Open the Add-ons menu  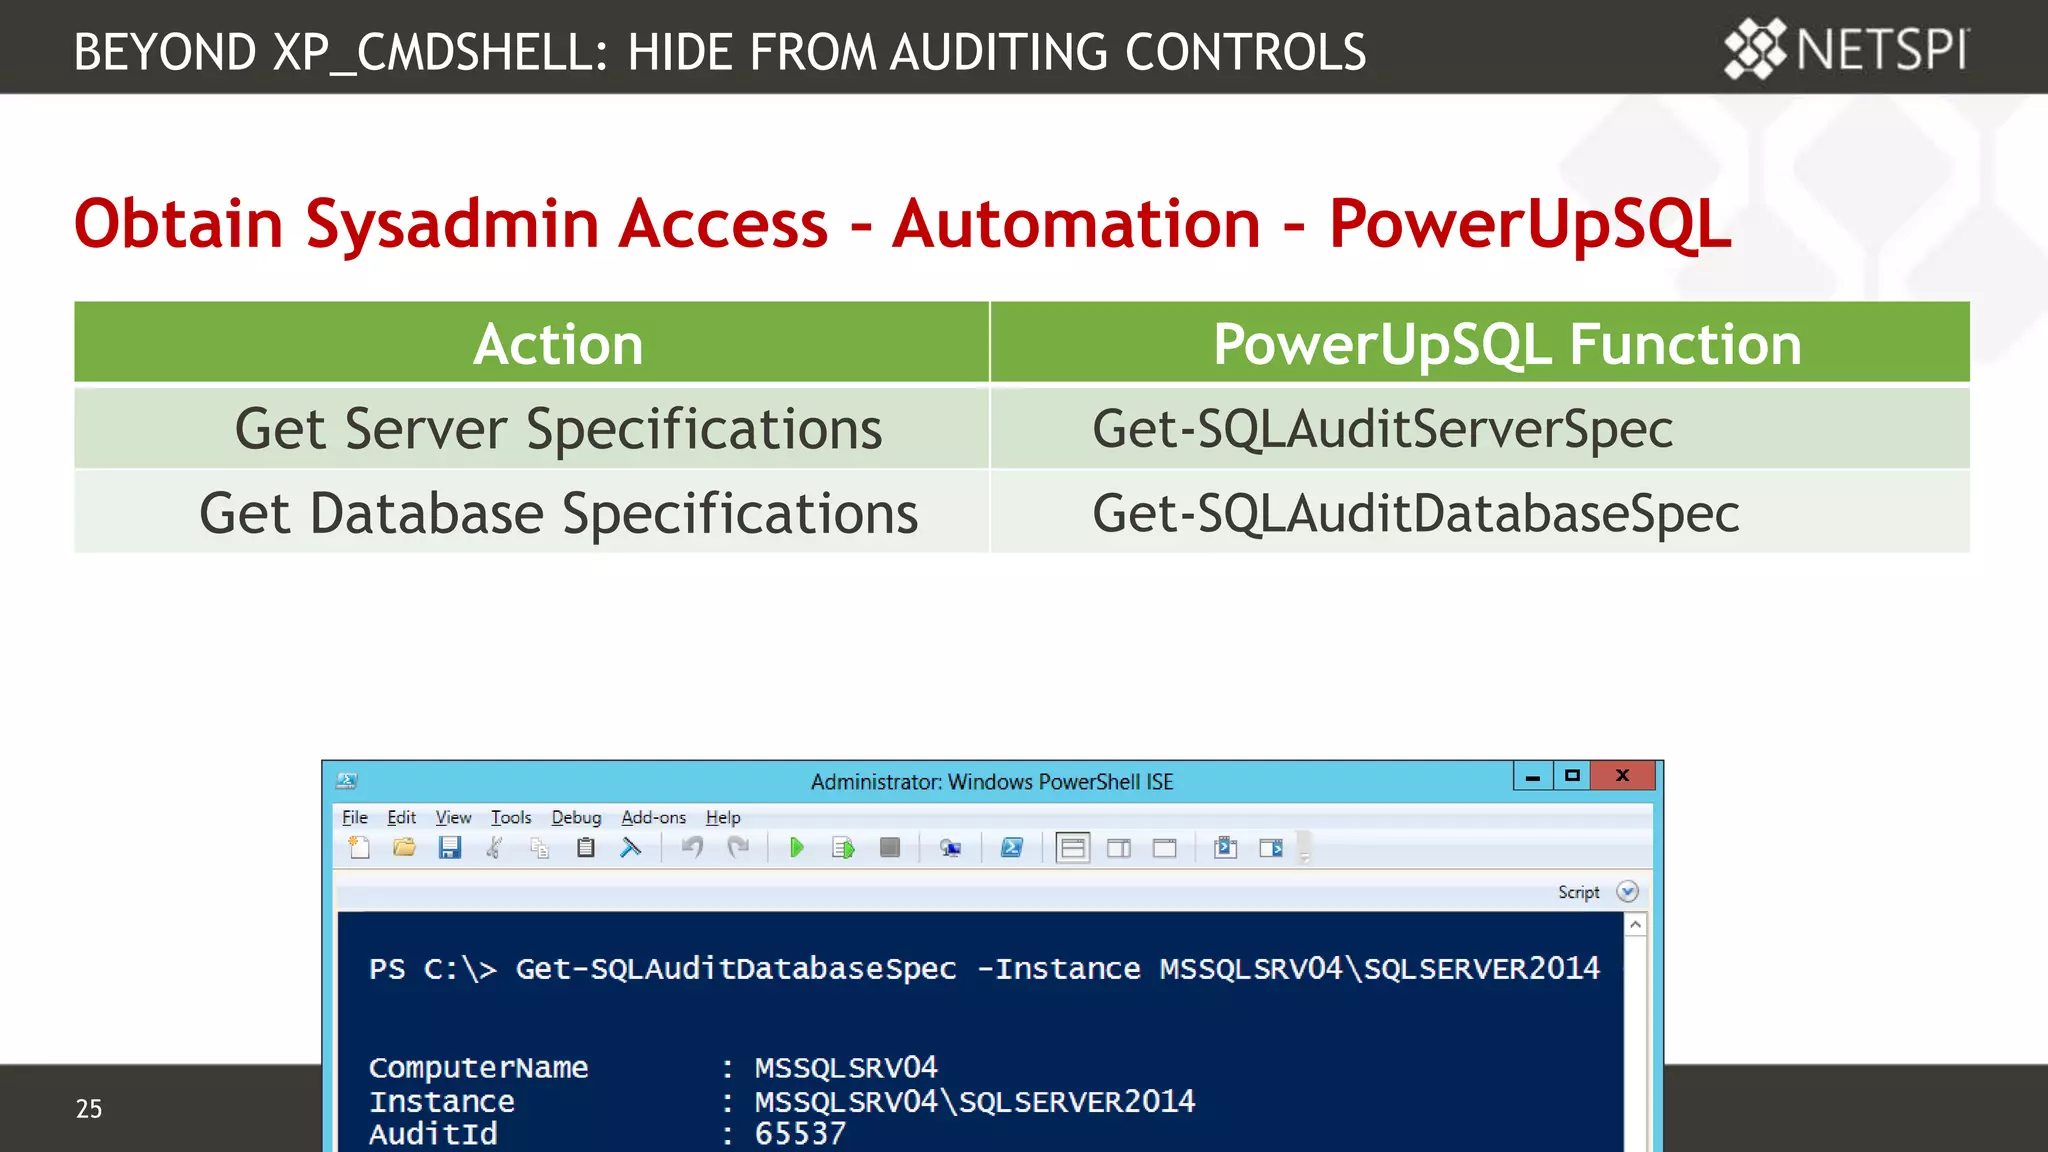click(653, 817)
